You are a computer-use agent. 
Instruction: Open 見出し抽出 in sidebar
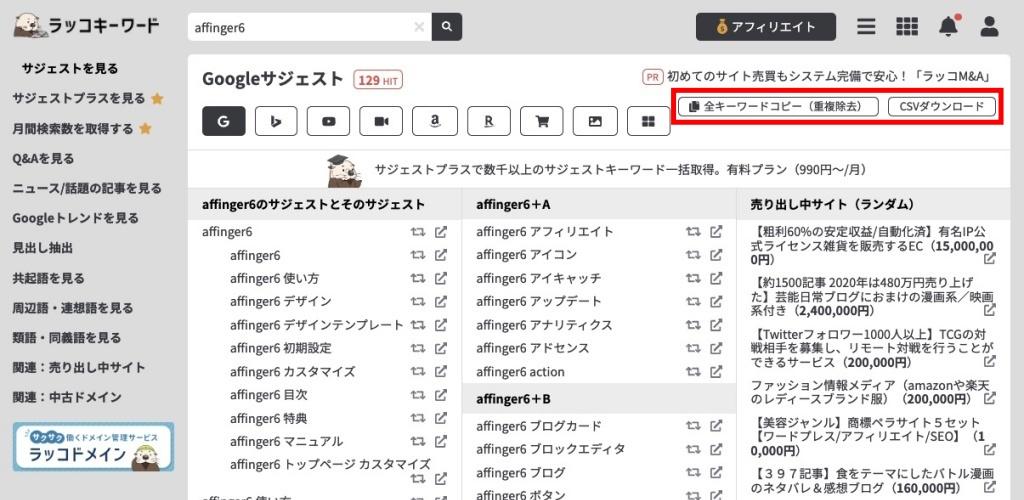coord(42,248)
